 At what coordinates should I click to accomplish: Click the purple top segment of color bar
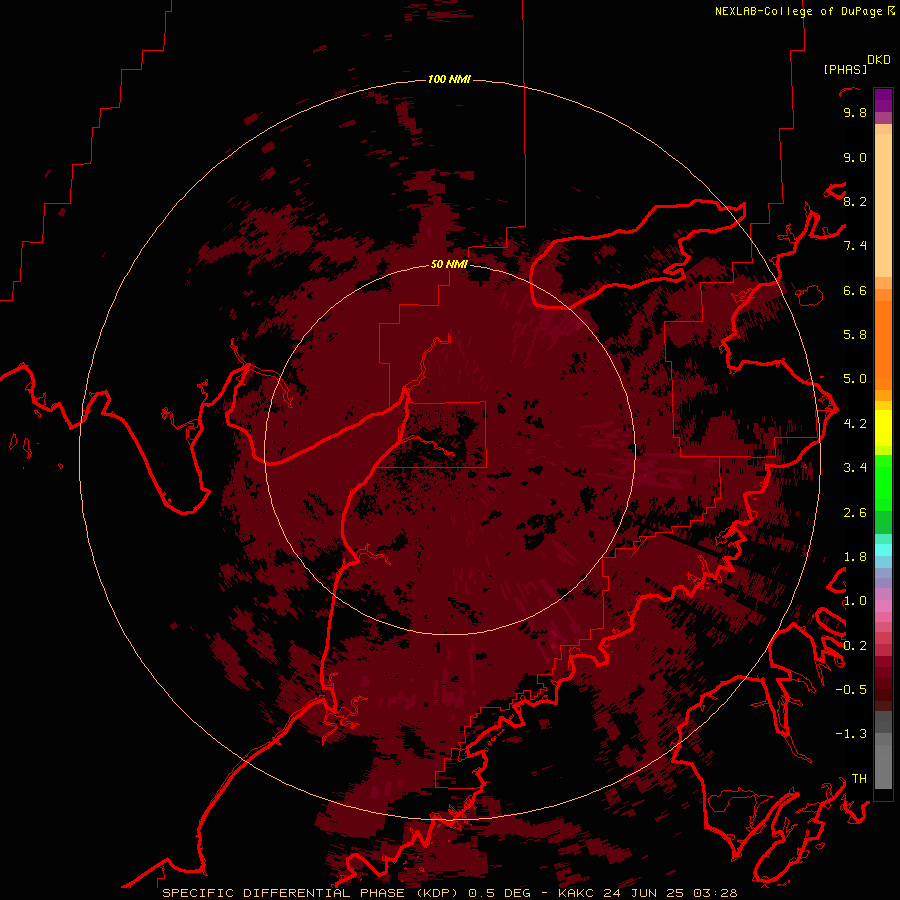[x=883, y=100]
